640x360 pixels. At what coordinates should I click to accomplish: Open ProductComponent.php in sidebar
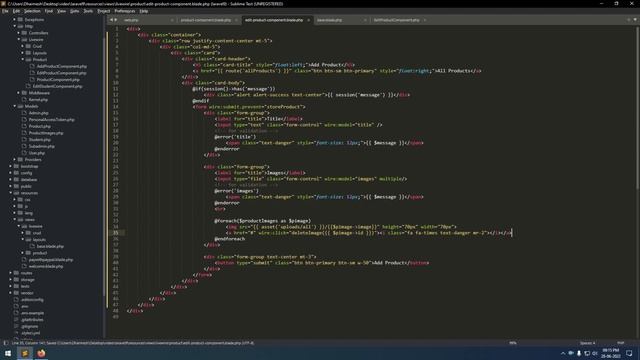coord(58,80)
